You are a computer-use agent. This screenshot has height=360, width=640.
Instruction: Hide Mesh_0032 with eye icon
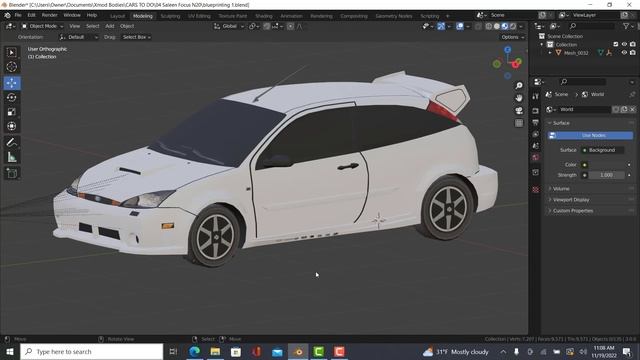pyautogui.click(x=624, y=53)
